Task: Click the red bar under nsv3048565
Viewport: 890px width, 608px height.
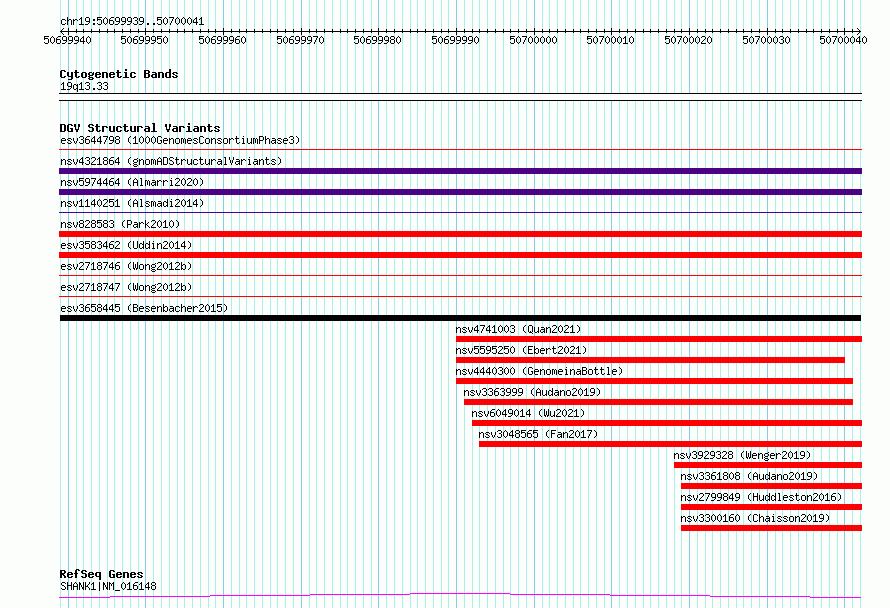Action: point(670,444)
